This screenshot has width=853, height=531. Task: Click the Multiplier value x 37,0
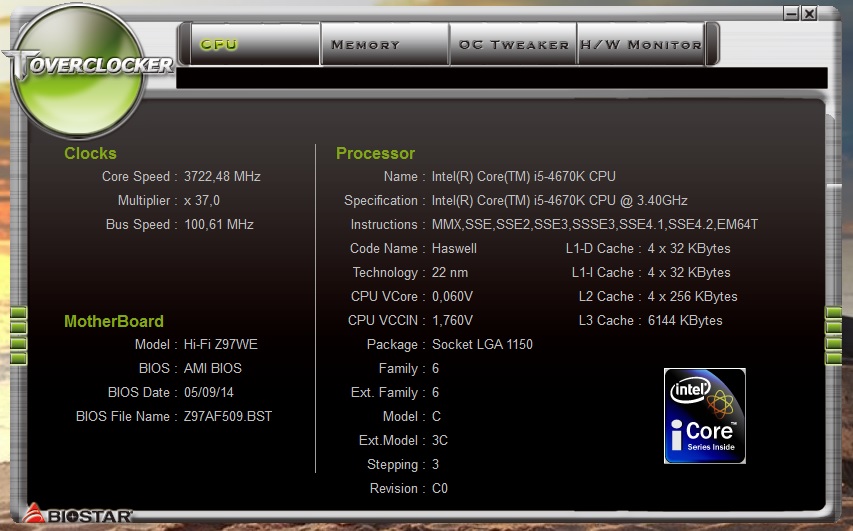click(x=202, y=201)
